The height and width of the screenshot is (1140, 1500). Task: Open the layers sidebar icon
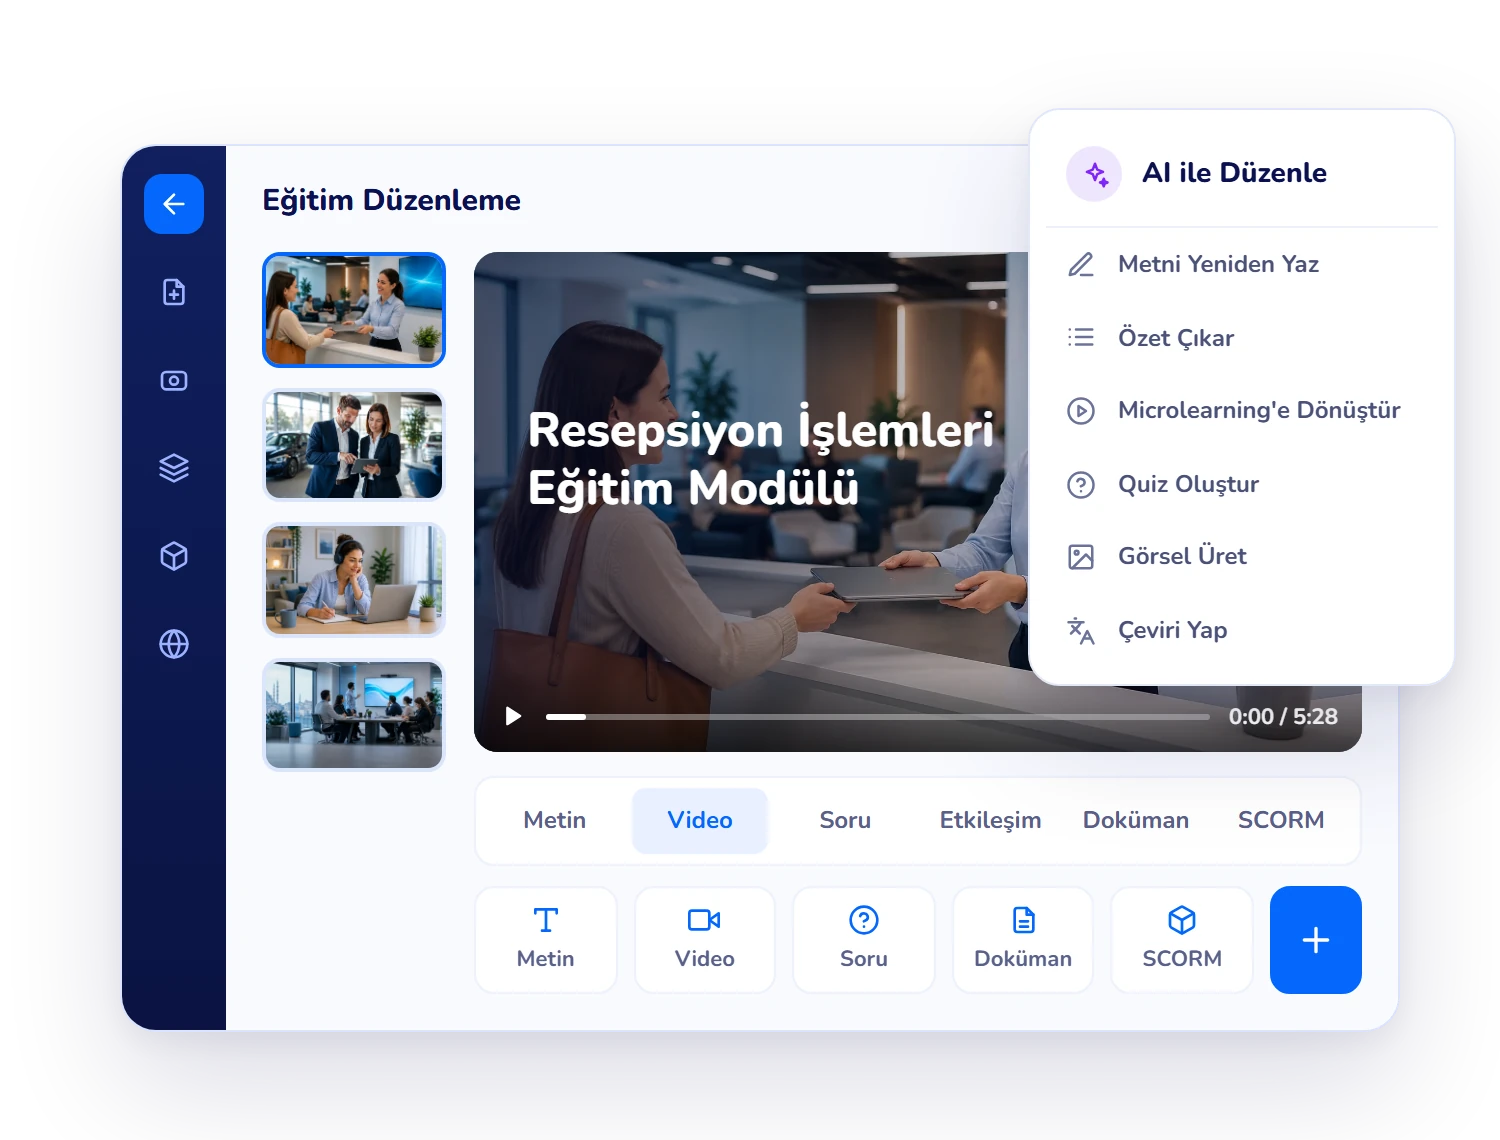pyautogui.click(x=174, y=468)
